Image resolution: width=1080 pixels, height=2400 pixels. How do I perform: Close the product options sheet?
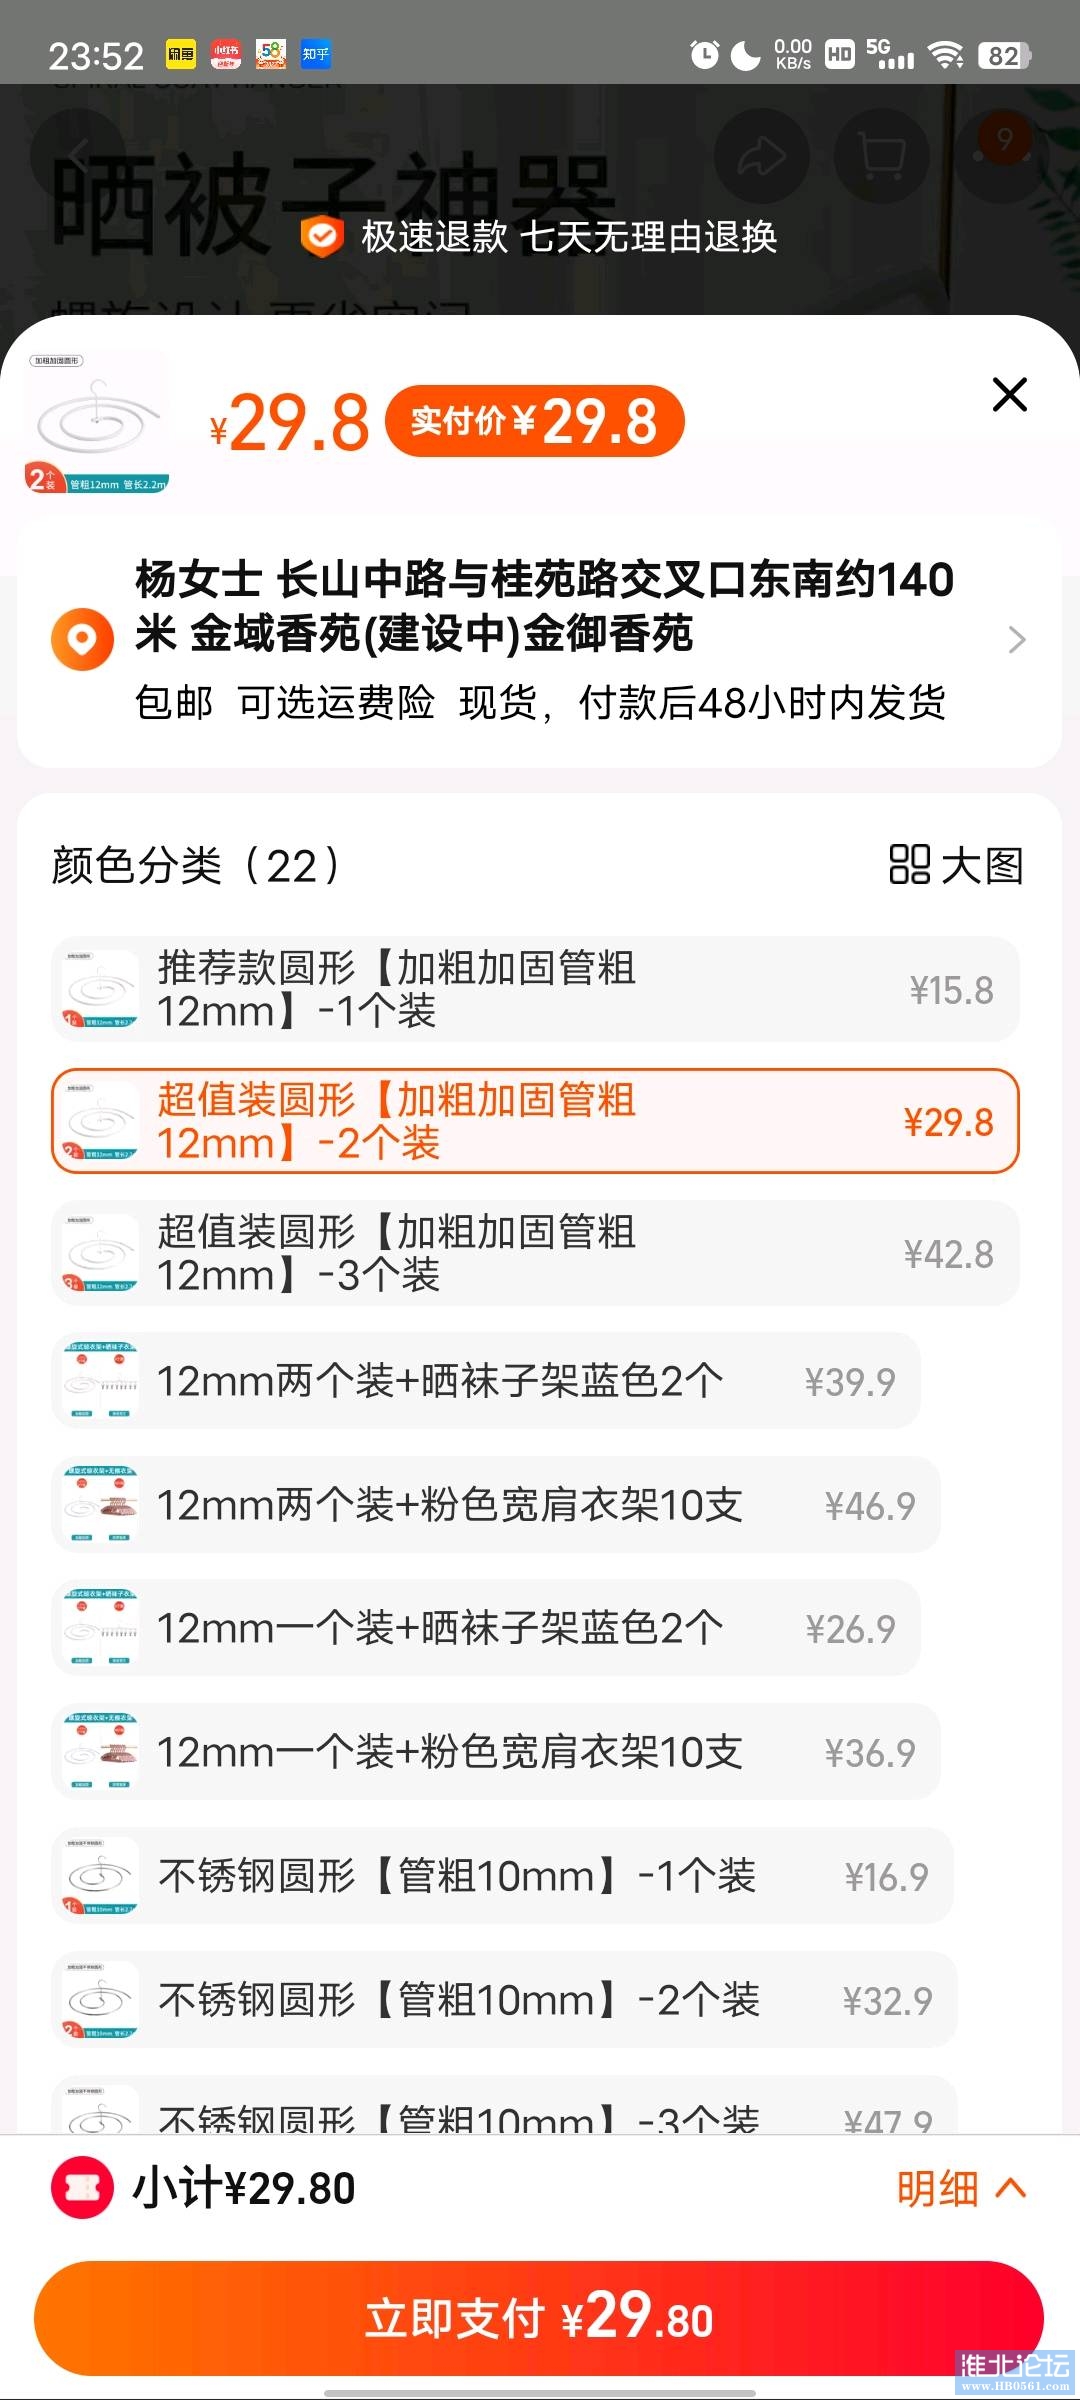point(1010,394)
